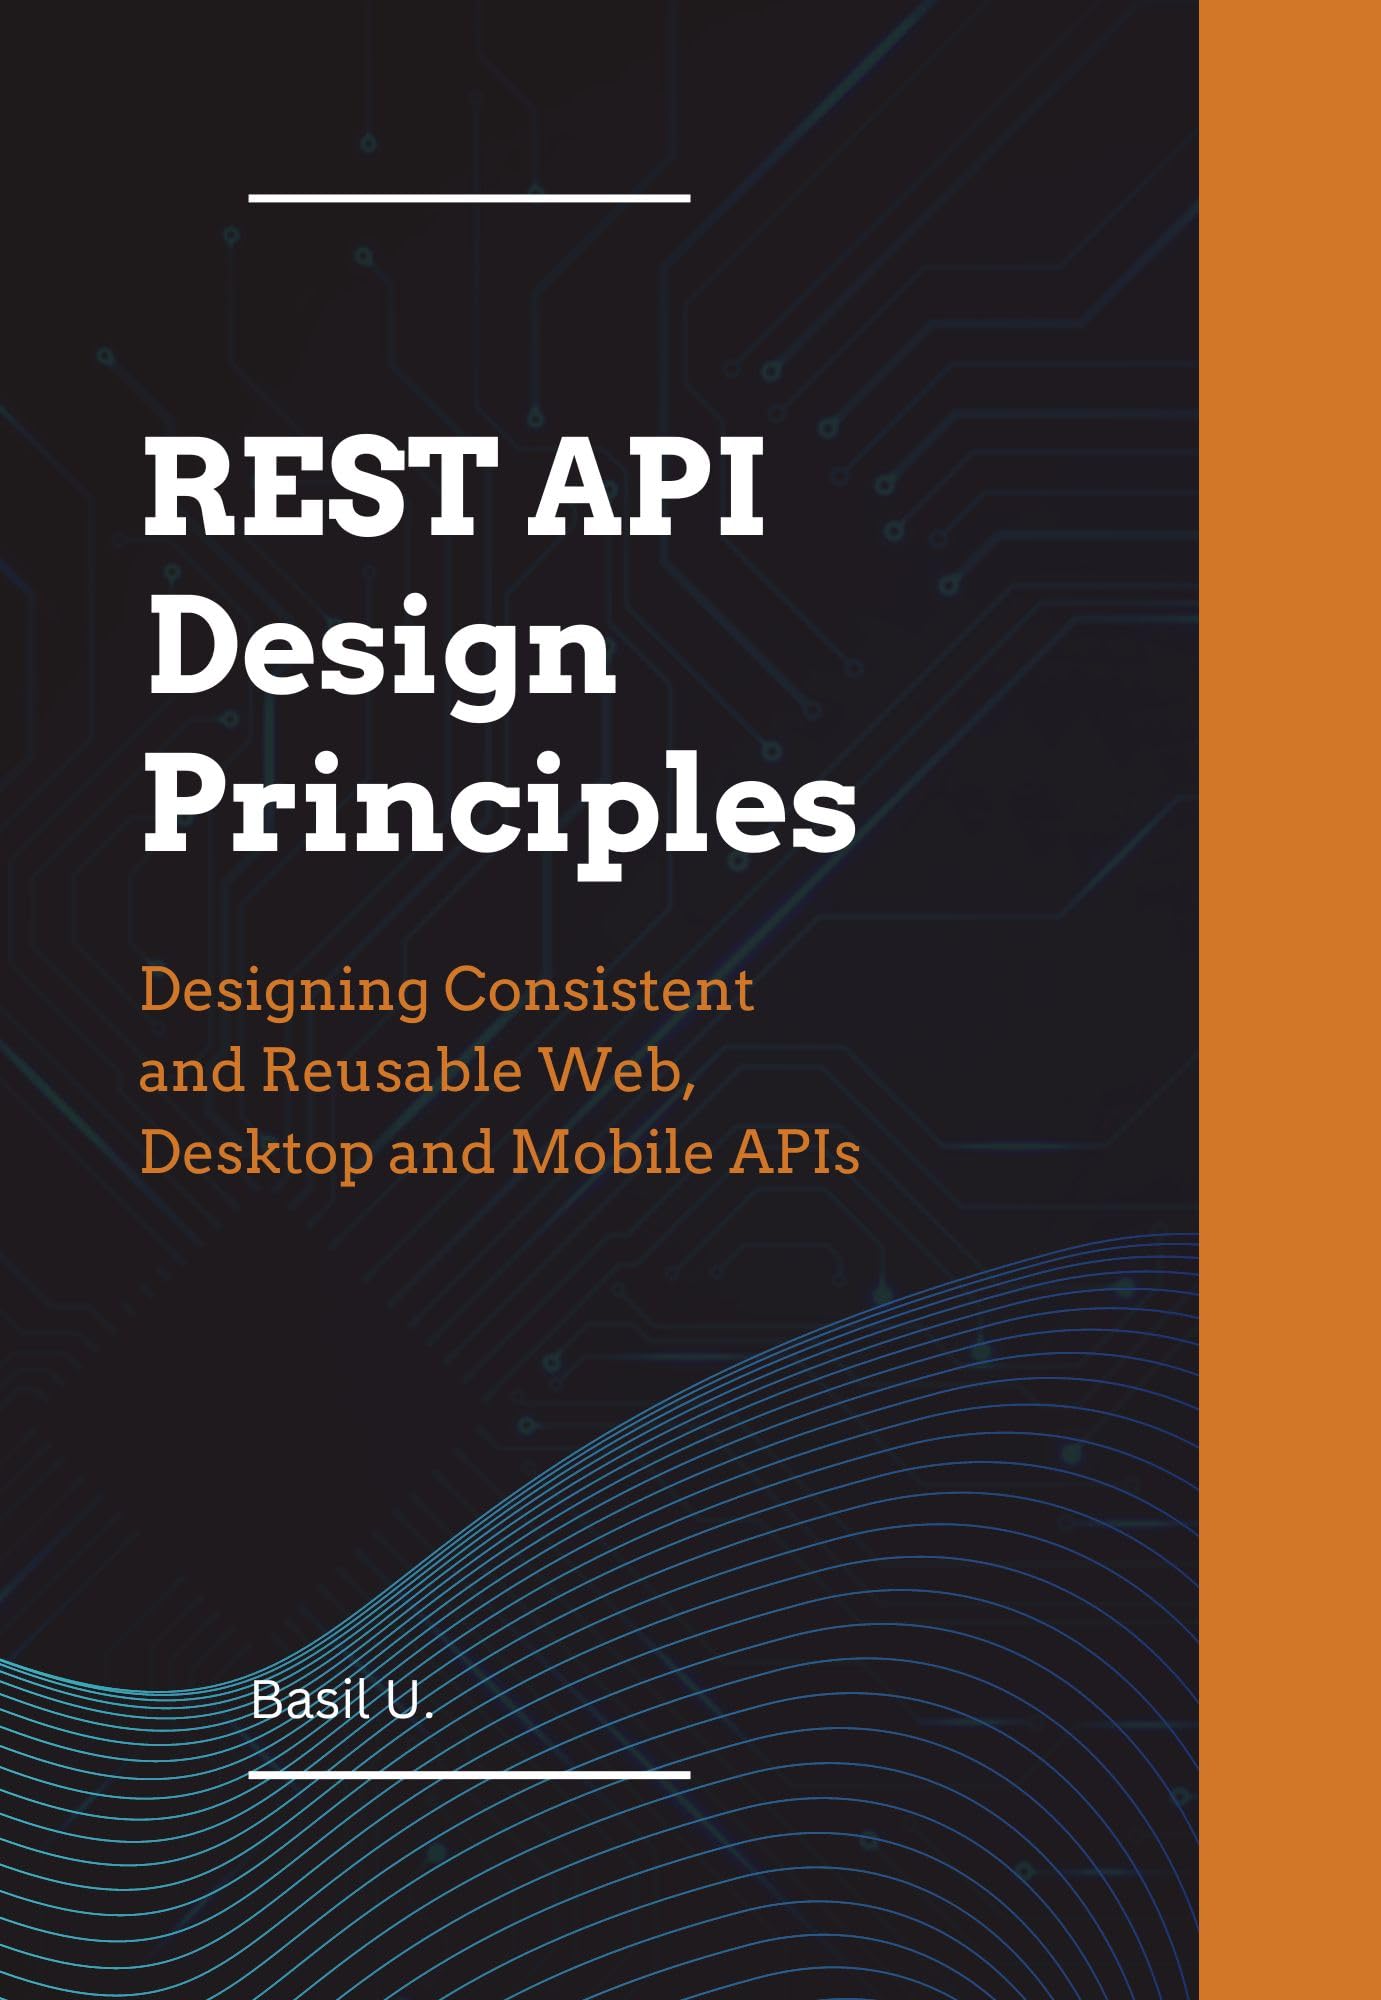Select the subtitle line "Desktop and Mobile APIs"
This screenshot has width=1381, height=2000.
(500, 1153)
